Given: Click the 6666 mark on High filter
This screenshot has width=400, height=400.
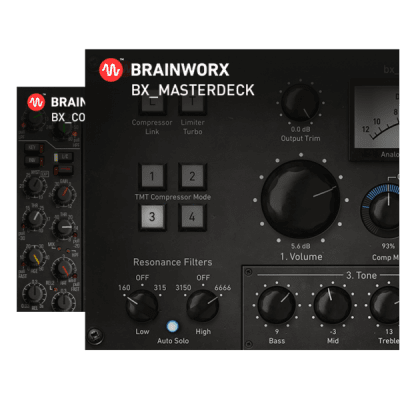Looking at the screenshot, I should pyautogui.click(x=223, y=288).
